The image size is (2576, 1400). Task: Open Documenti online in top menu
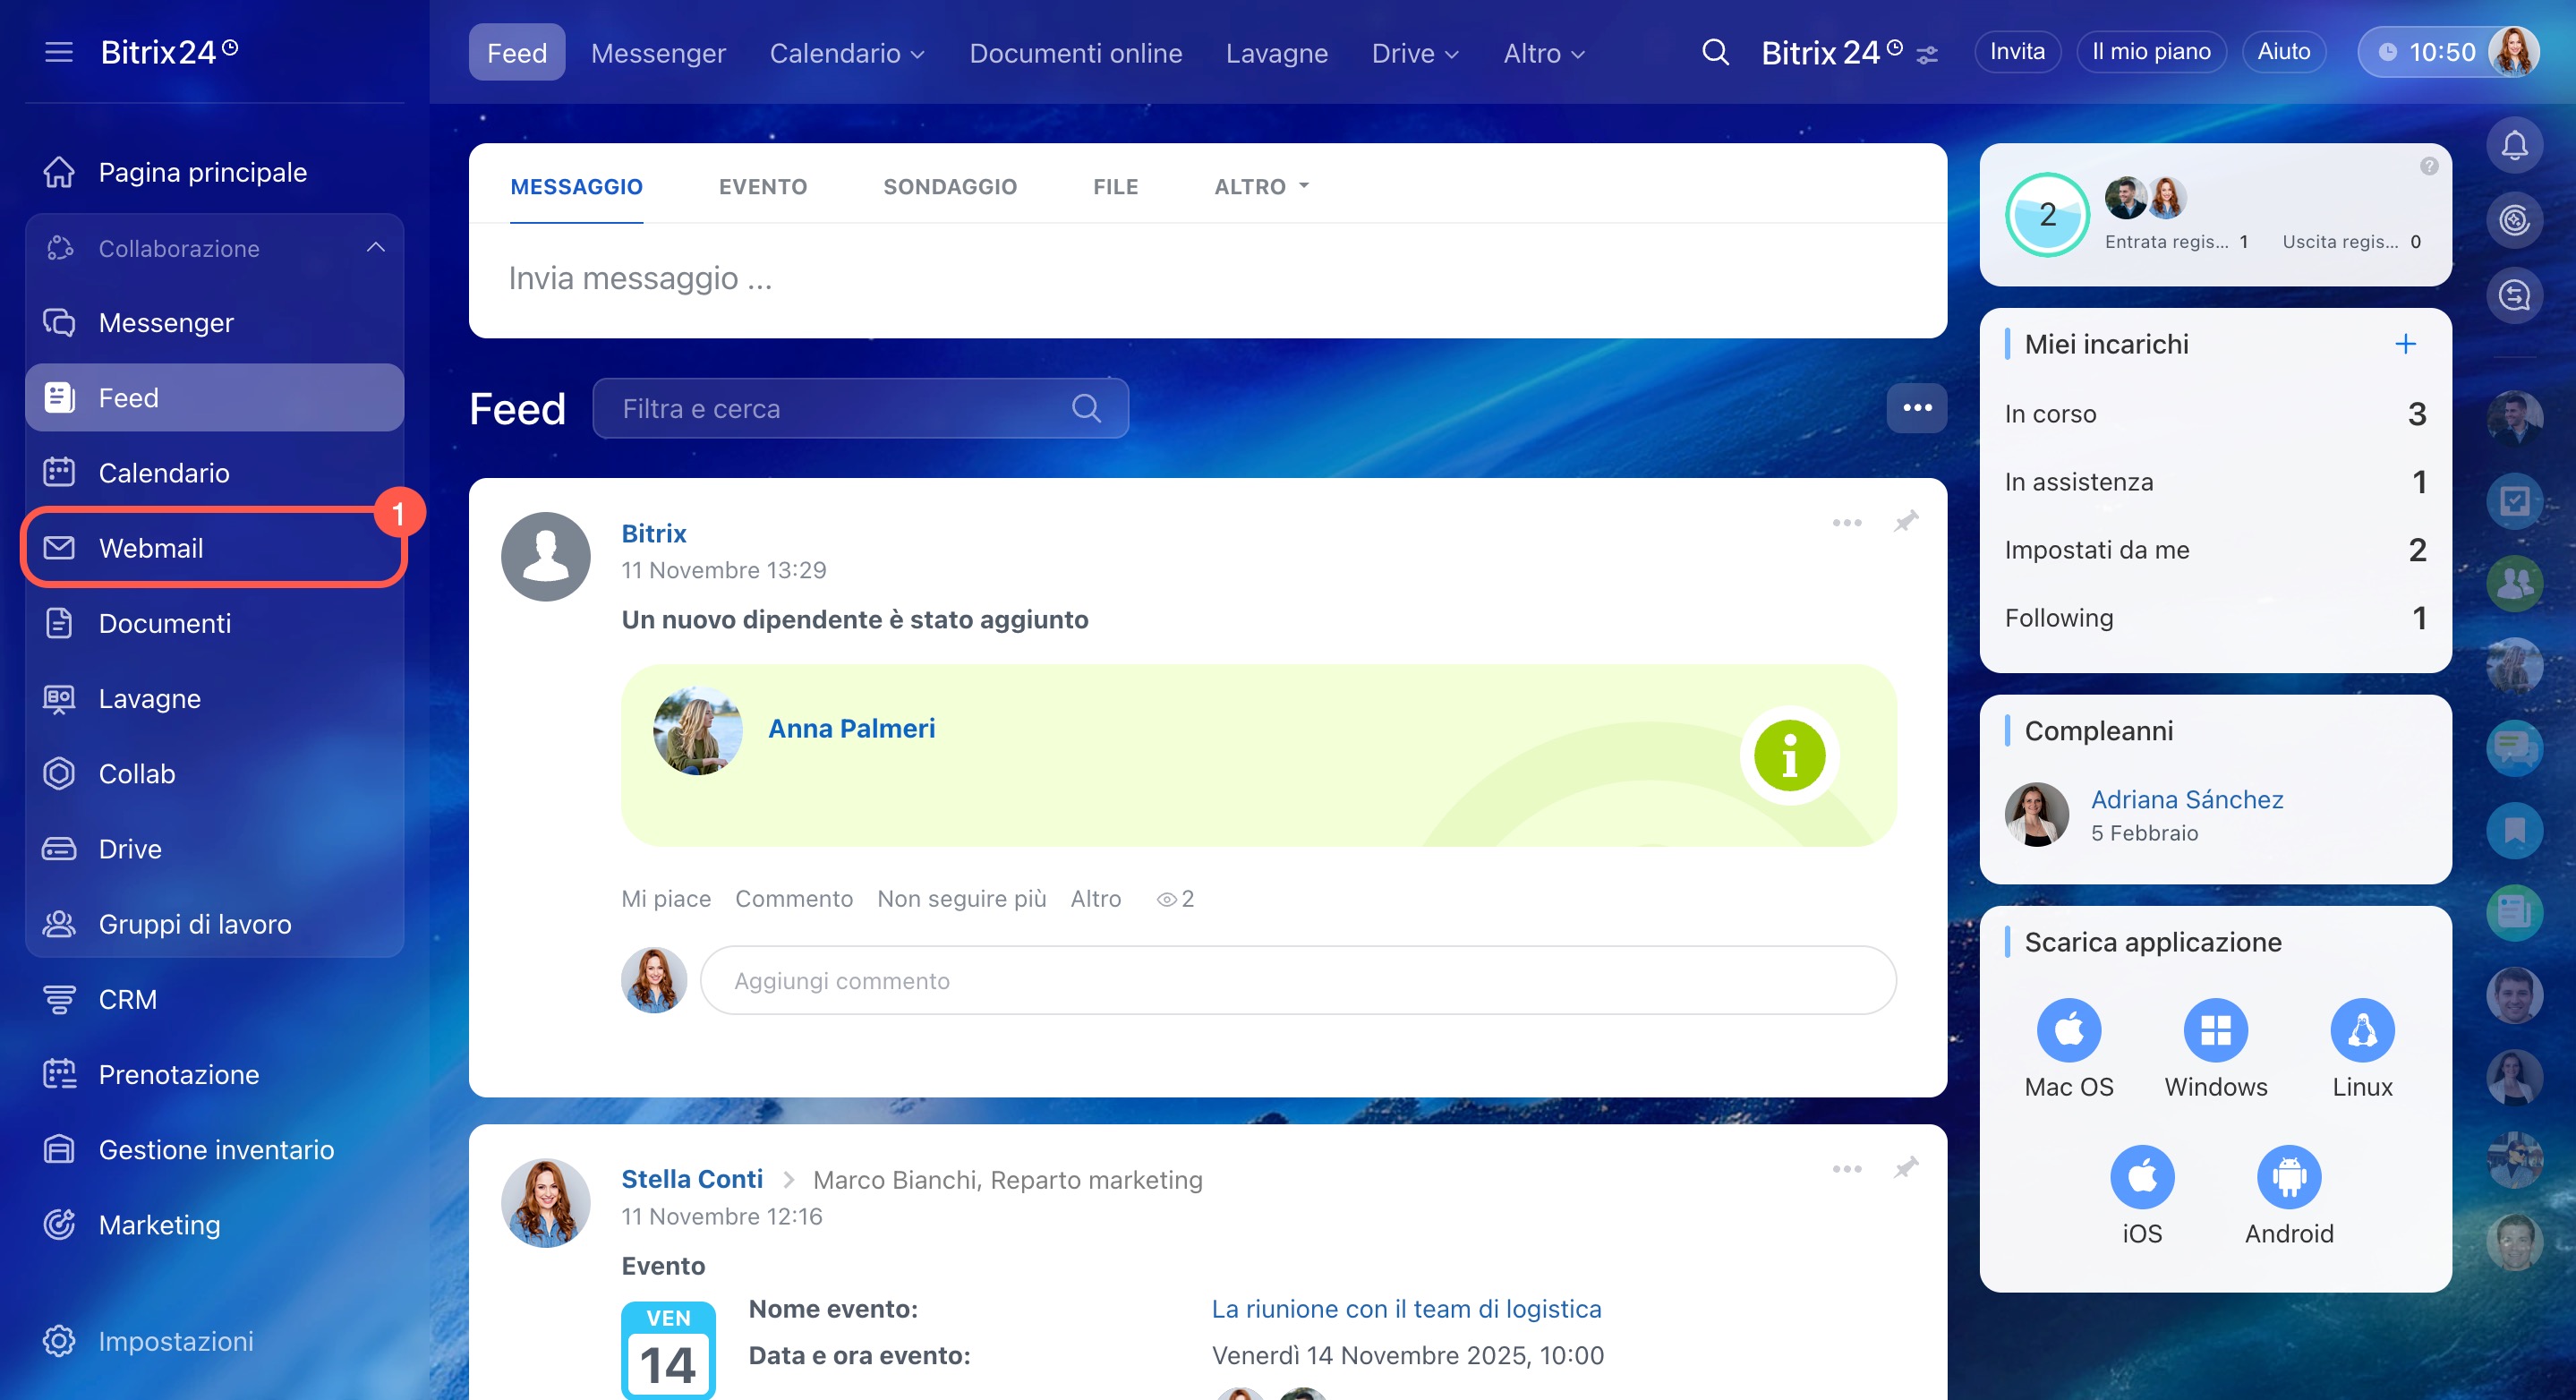(1075, 53)
